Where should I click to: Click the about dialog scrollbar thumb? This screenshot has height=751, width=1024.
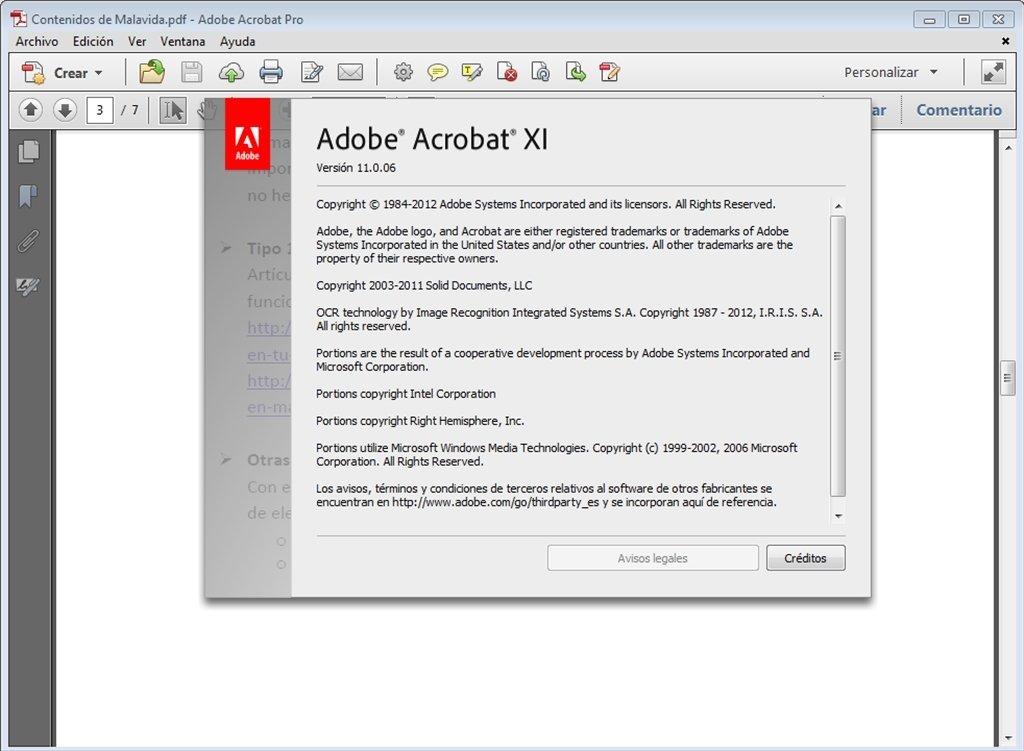[838, 356]
